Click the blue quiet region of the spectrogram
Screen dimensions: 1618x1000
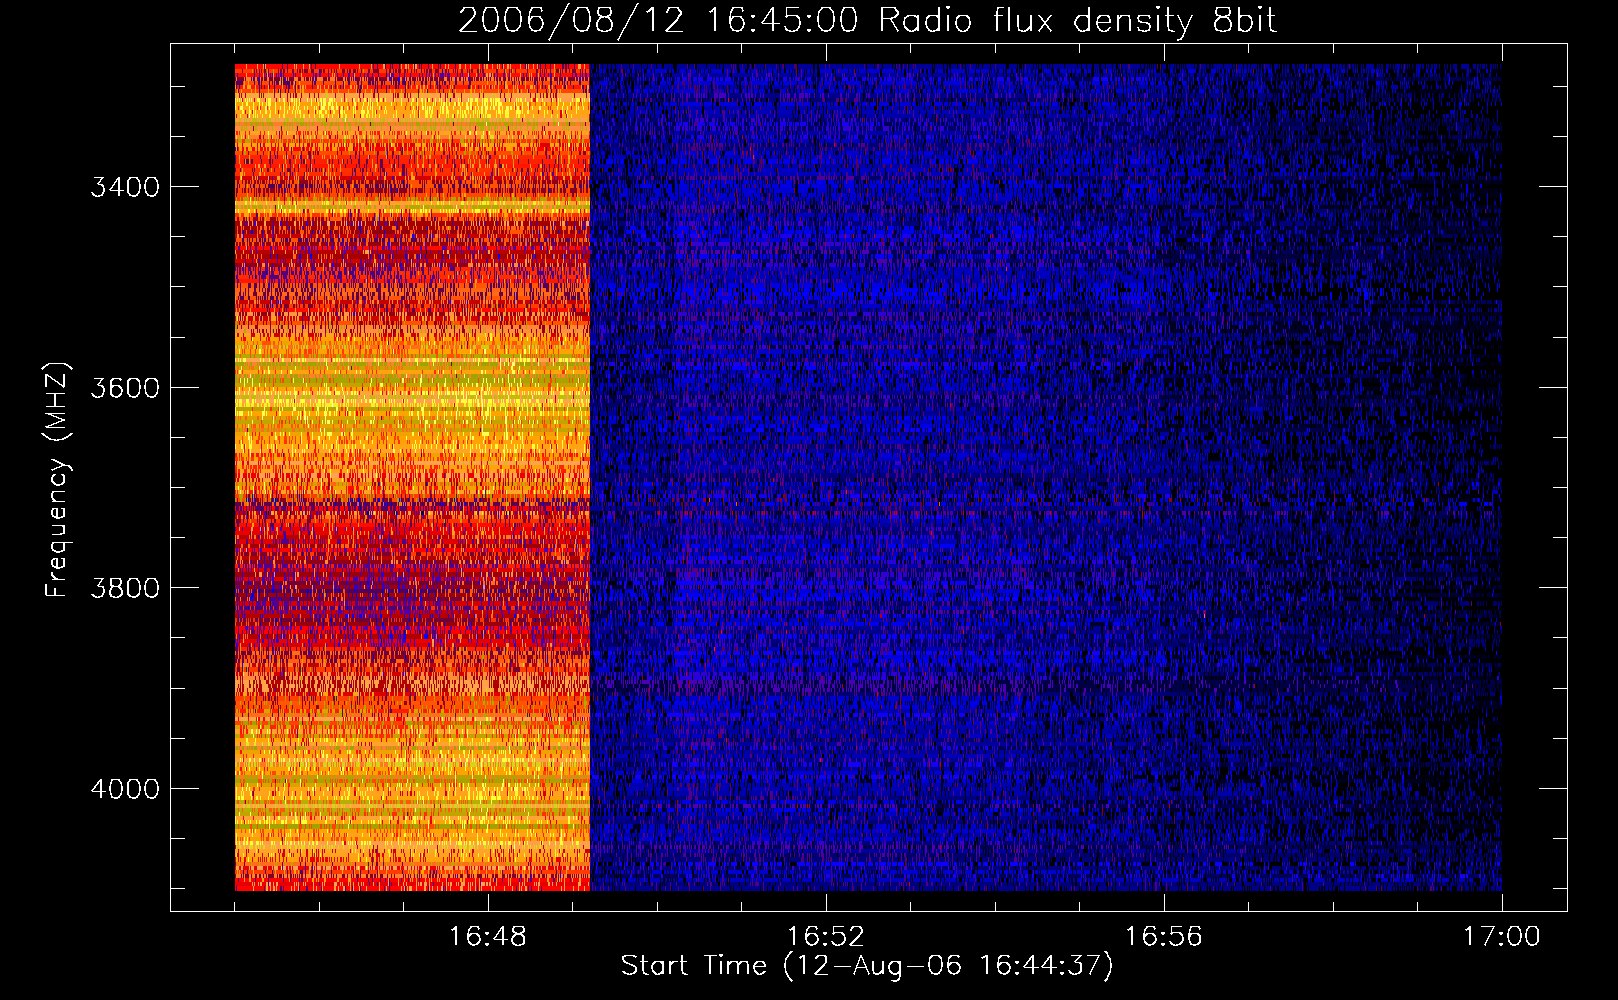[1046, 477]
